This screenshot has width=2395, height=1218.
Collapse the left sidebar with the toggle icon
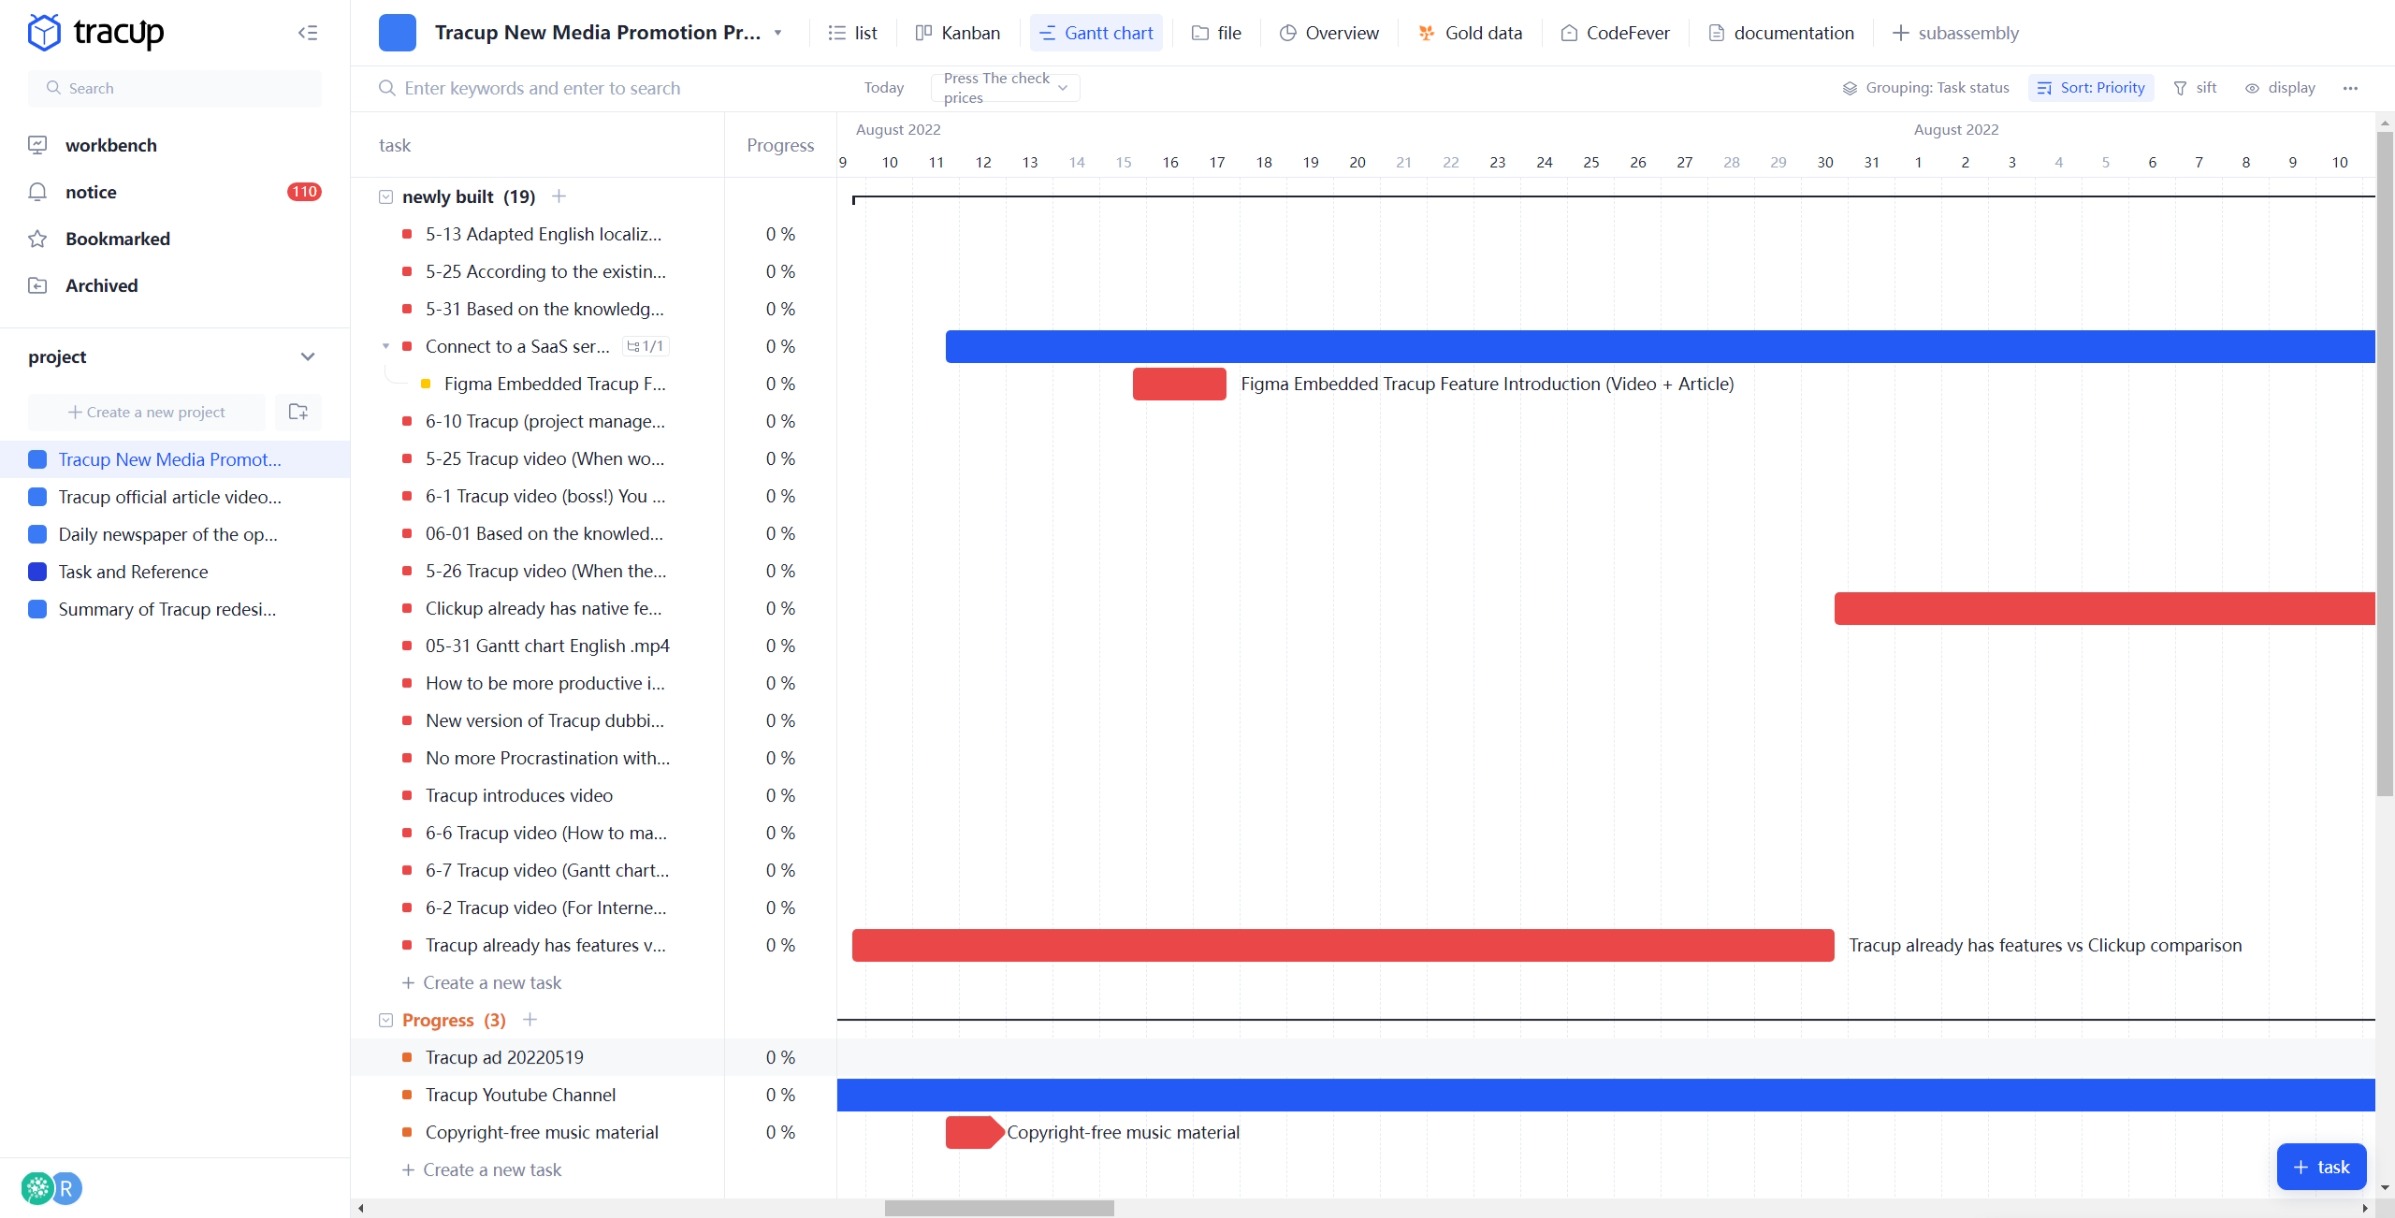click(x=308, y=33)
